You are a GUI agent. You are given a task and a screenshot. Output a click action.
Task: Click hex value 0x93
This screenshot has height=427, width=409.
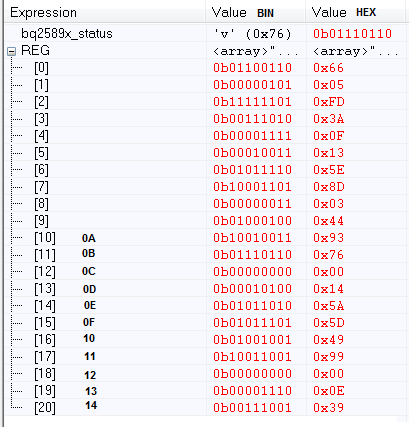click(x=328, y=238)
